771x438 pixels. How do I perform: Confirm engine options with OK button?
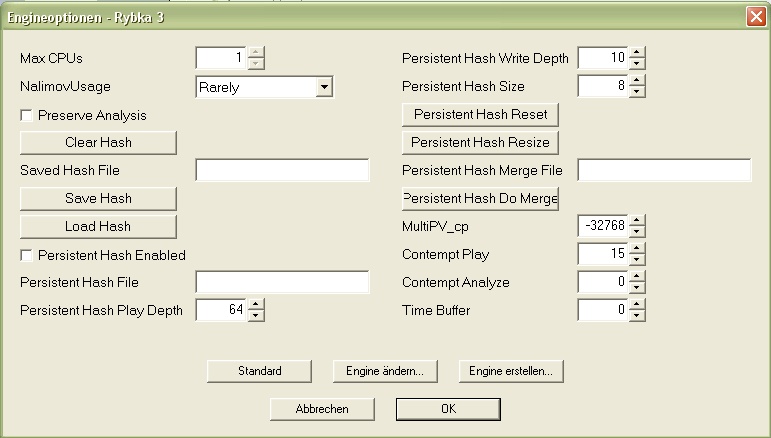pyautogui.click(x=448, y=409)
